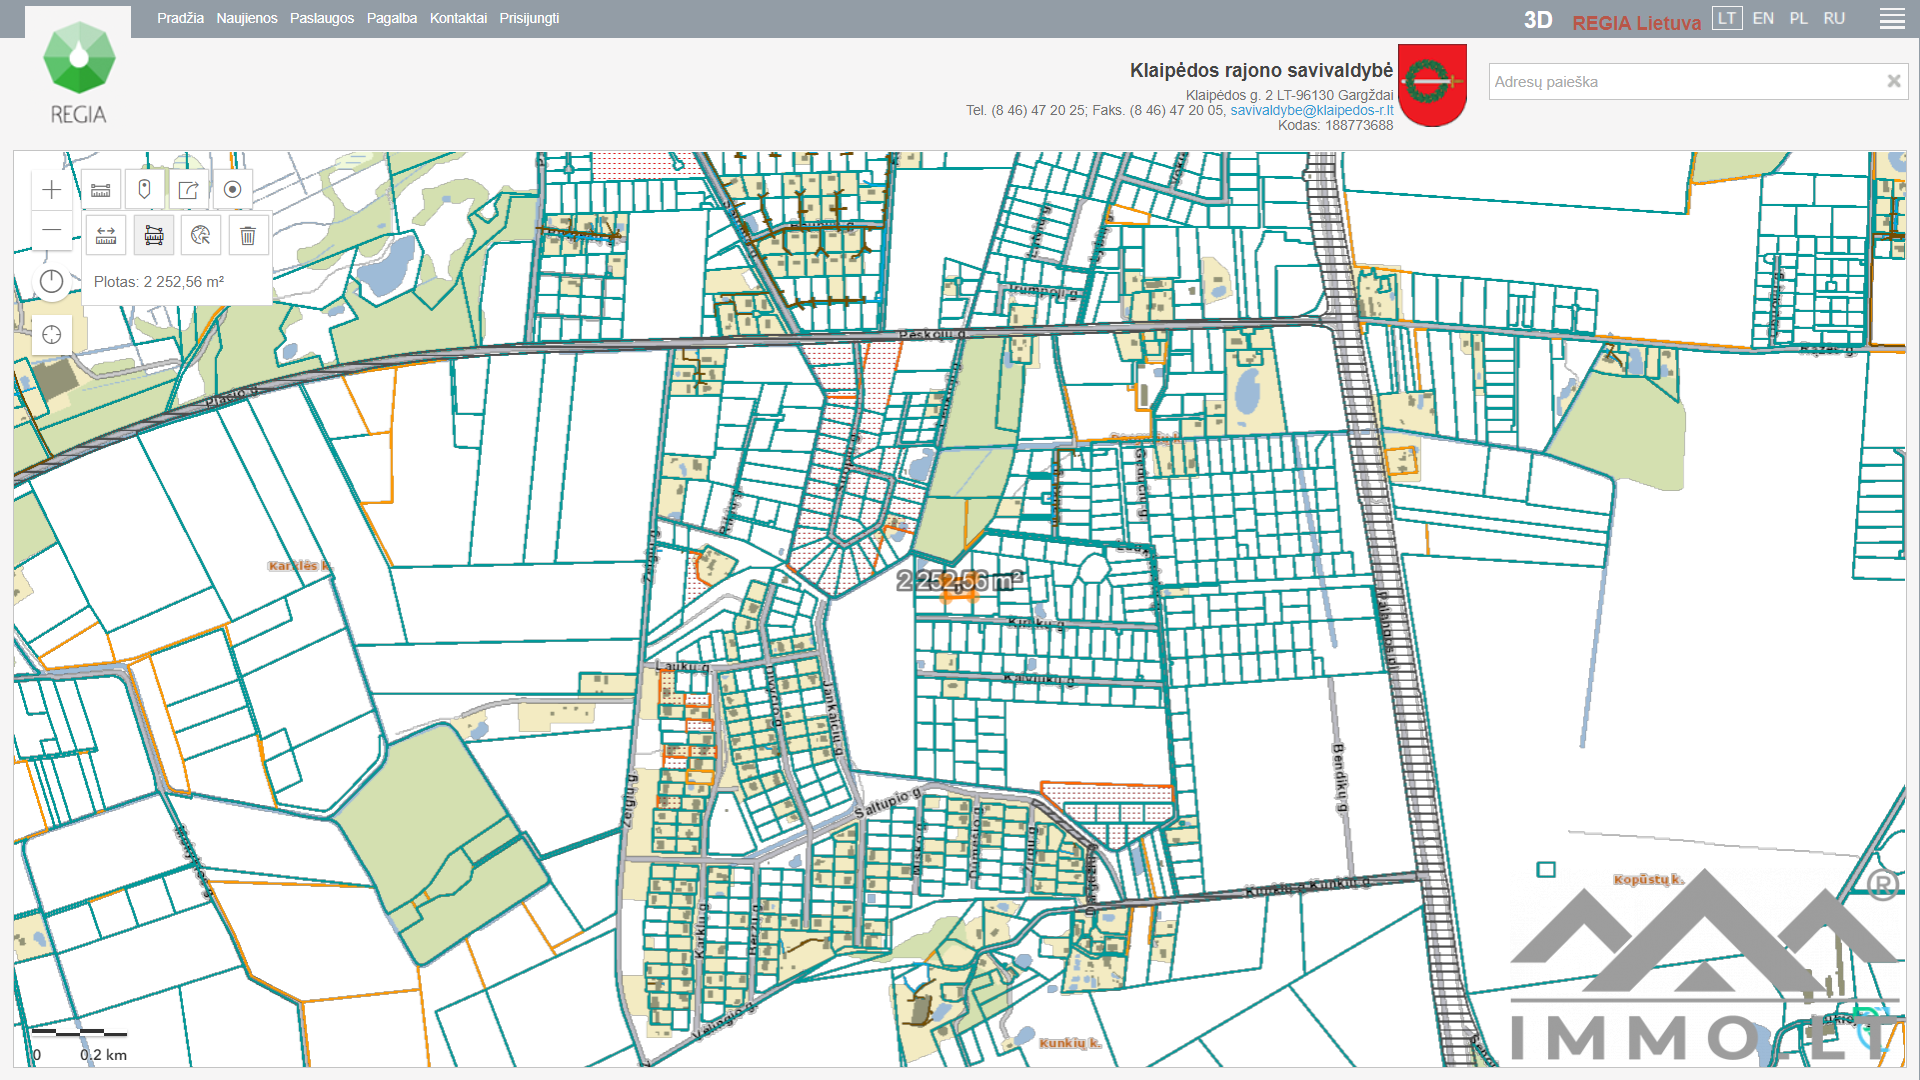
Task: Click the Klaipėda district coat of arms
Action: (x=1432, y=85)
